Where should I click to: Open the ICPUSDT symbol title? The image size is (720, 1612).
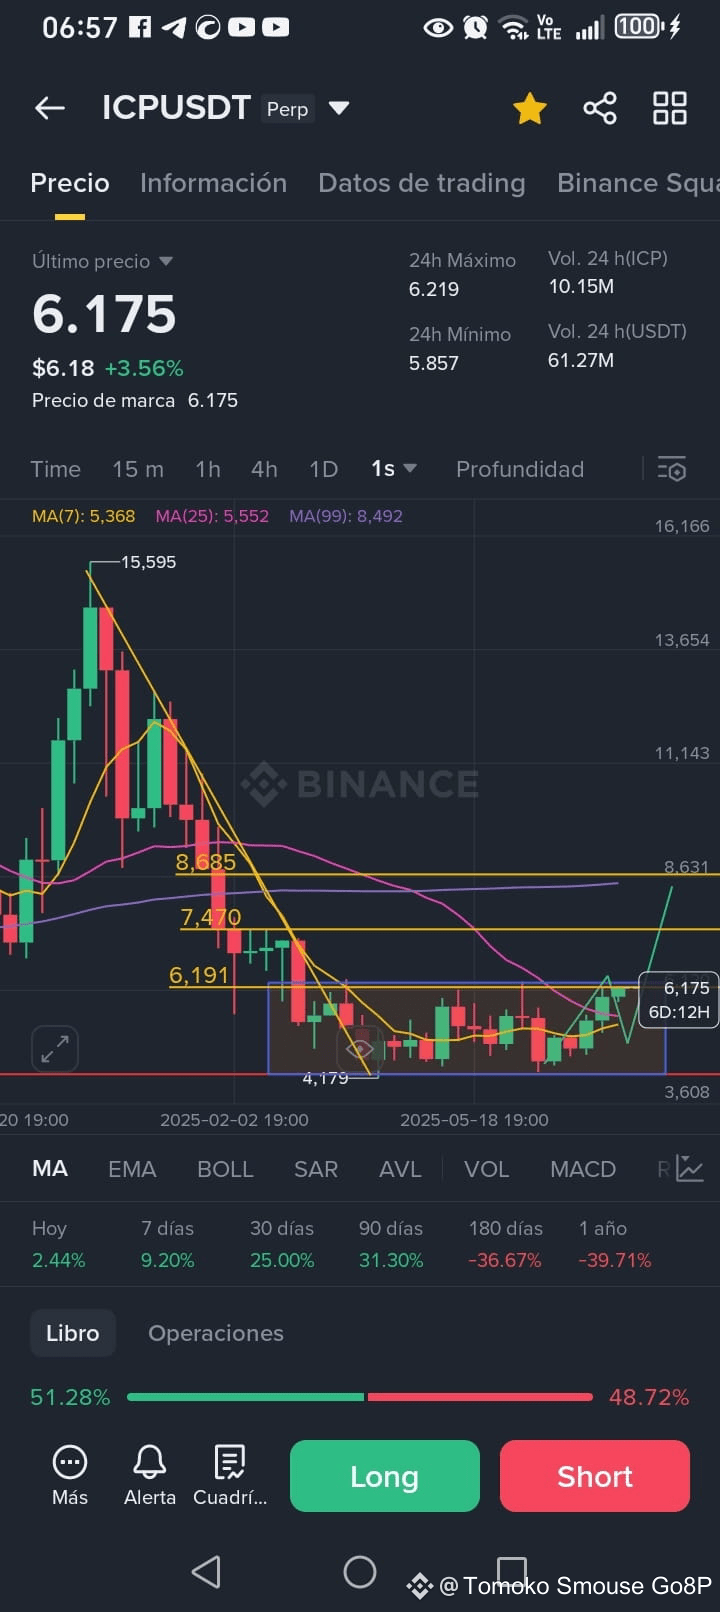[176, 107]
